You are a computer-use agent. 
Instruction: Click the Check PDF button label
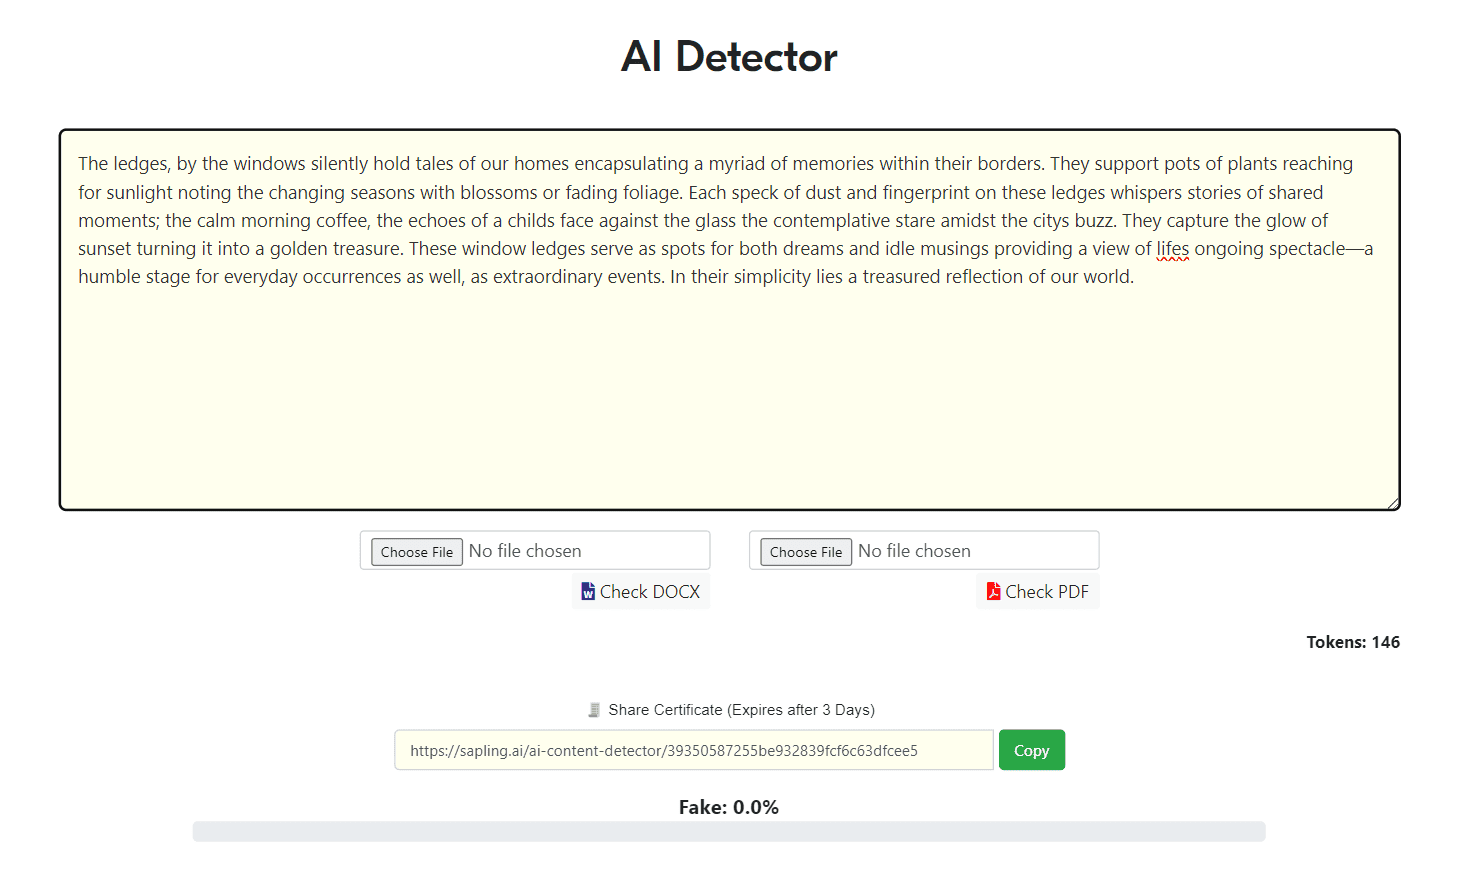tap(1047, 592)
